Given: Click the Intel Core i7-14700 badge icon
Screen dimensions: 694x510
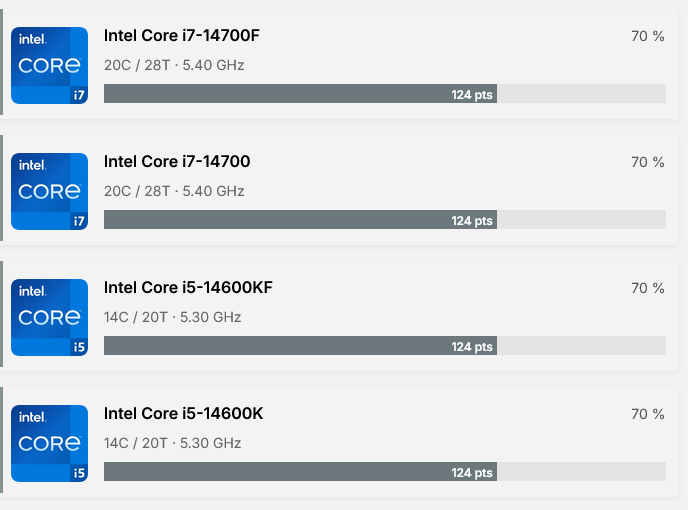Looking at the screenshot, I should coord(49,192).
